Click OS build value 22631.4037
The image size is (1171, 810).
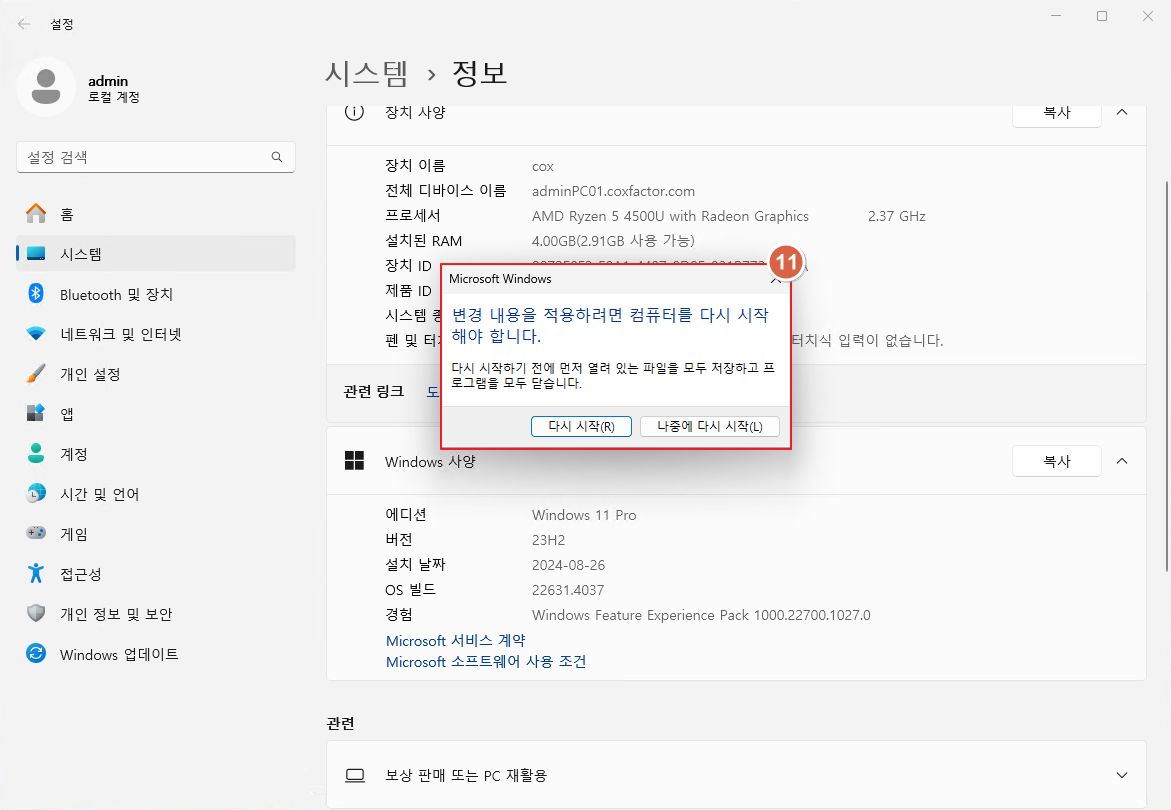pos(568,590)
